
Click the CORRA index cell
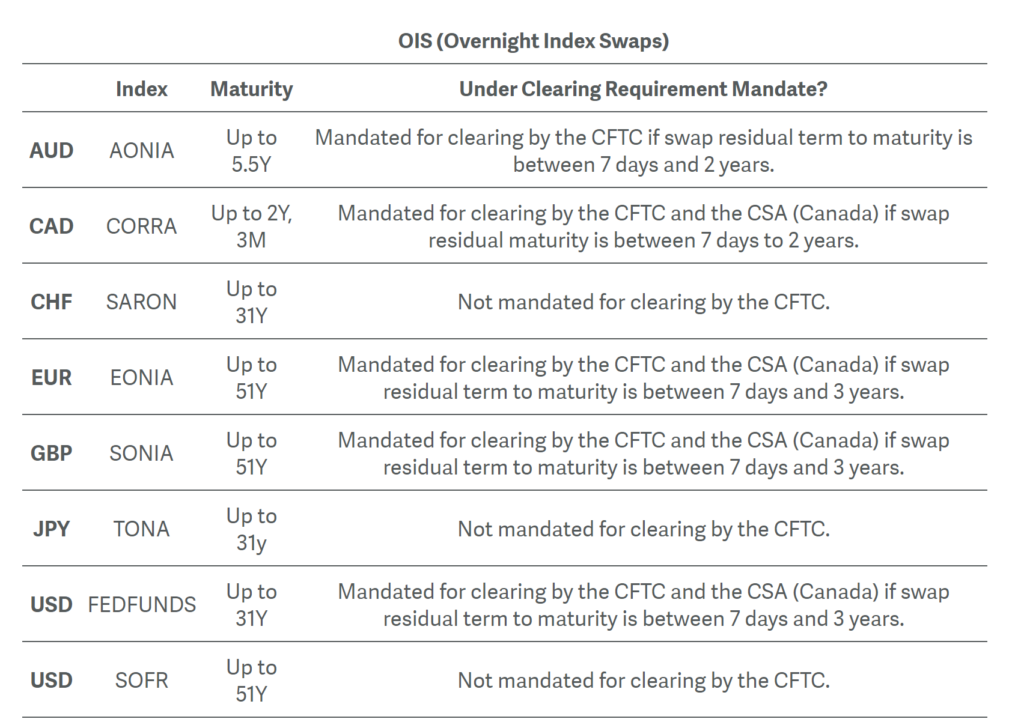click(141, 226)
